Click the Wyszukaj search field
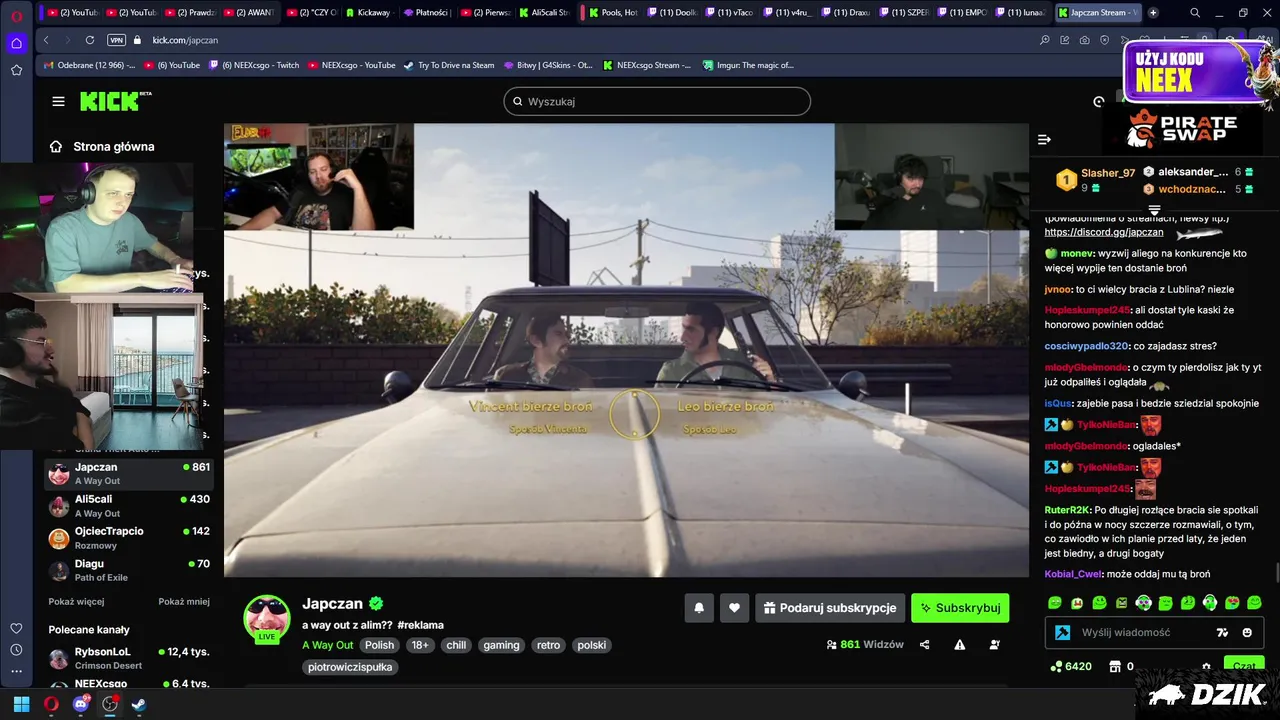The image size is (1280, 720). coord(657,101)
